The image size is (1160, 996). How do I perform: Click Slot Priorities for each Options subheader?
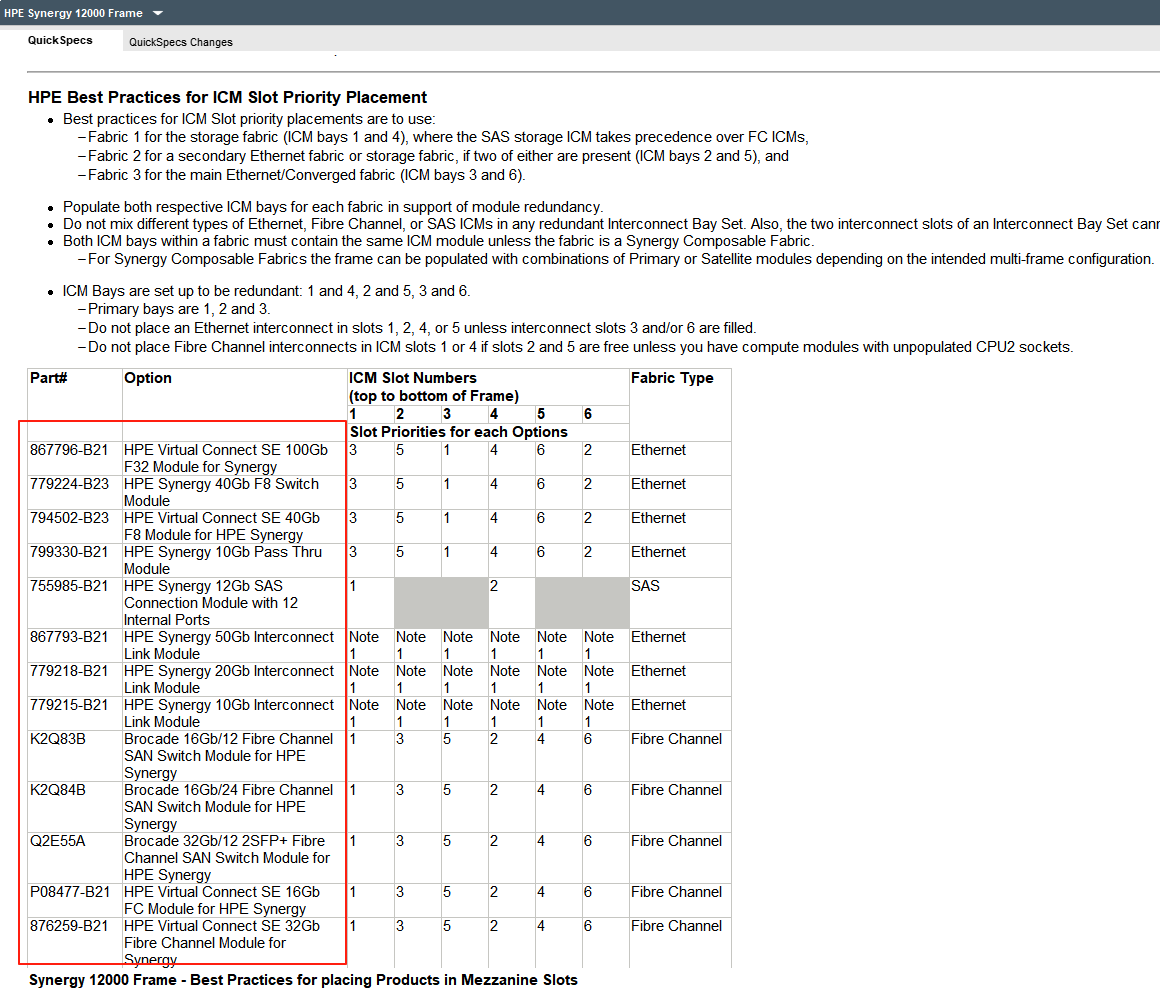[459, 432]
